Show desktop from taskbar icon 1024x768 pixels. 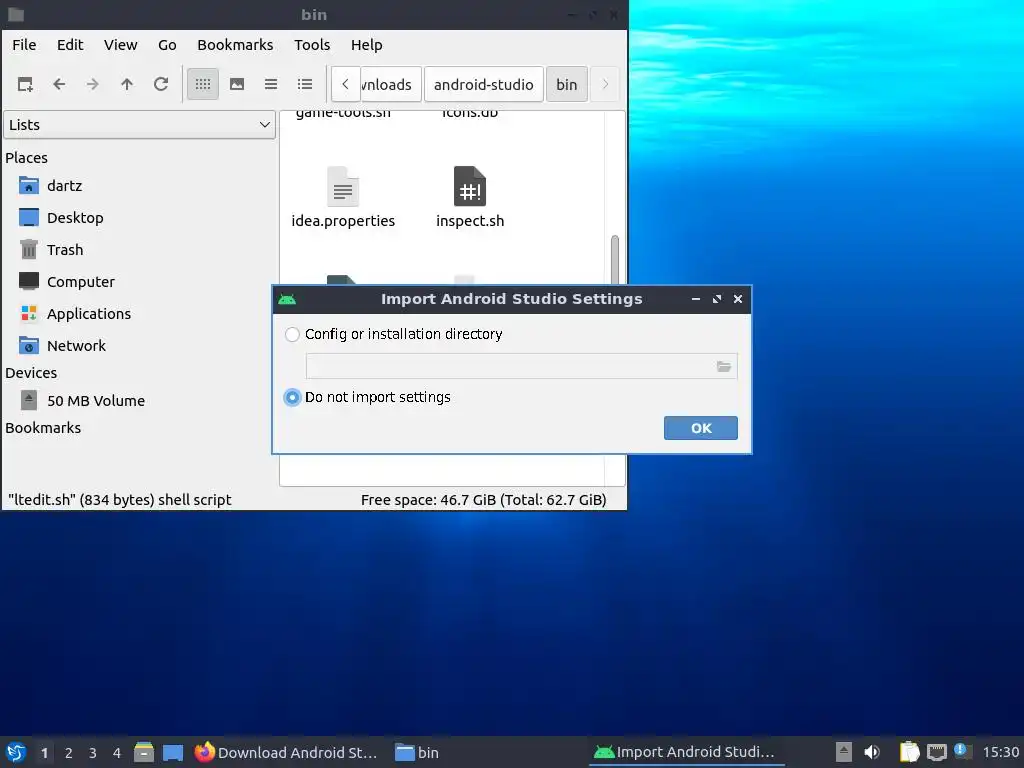pyautogui.click(x=173, y=752)
